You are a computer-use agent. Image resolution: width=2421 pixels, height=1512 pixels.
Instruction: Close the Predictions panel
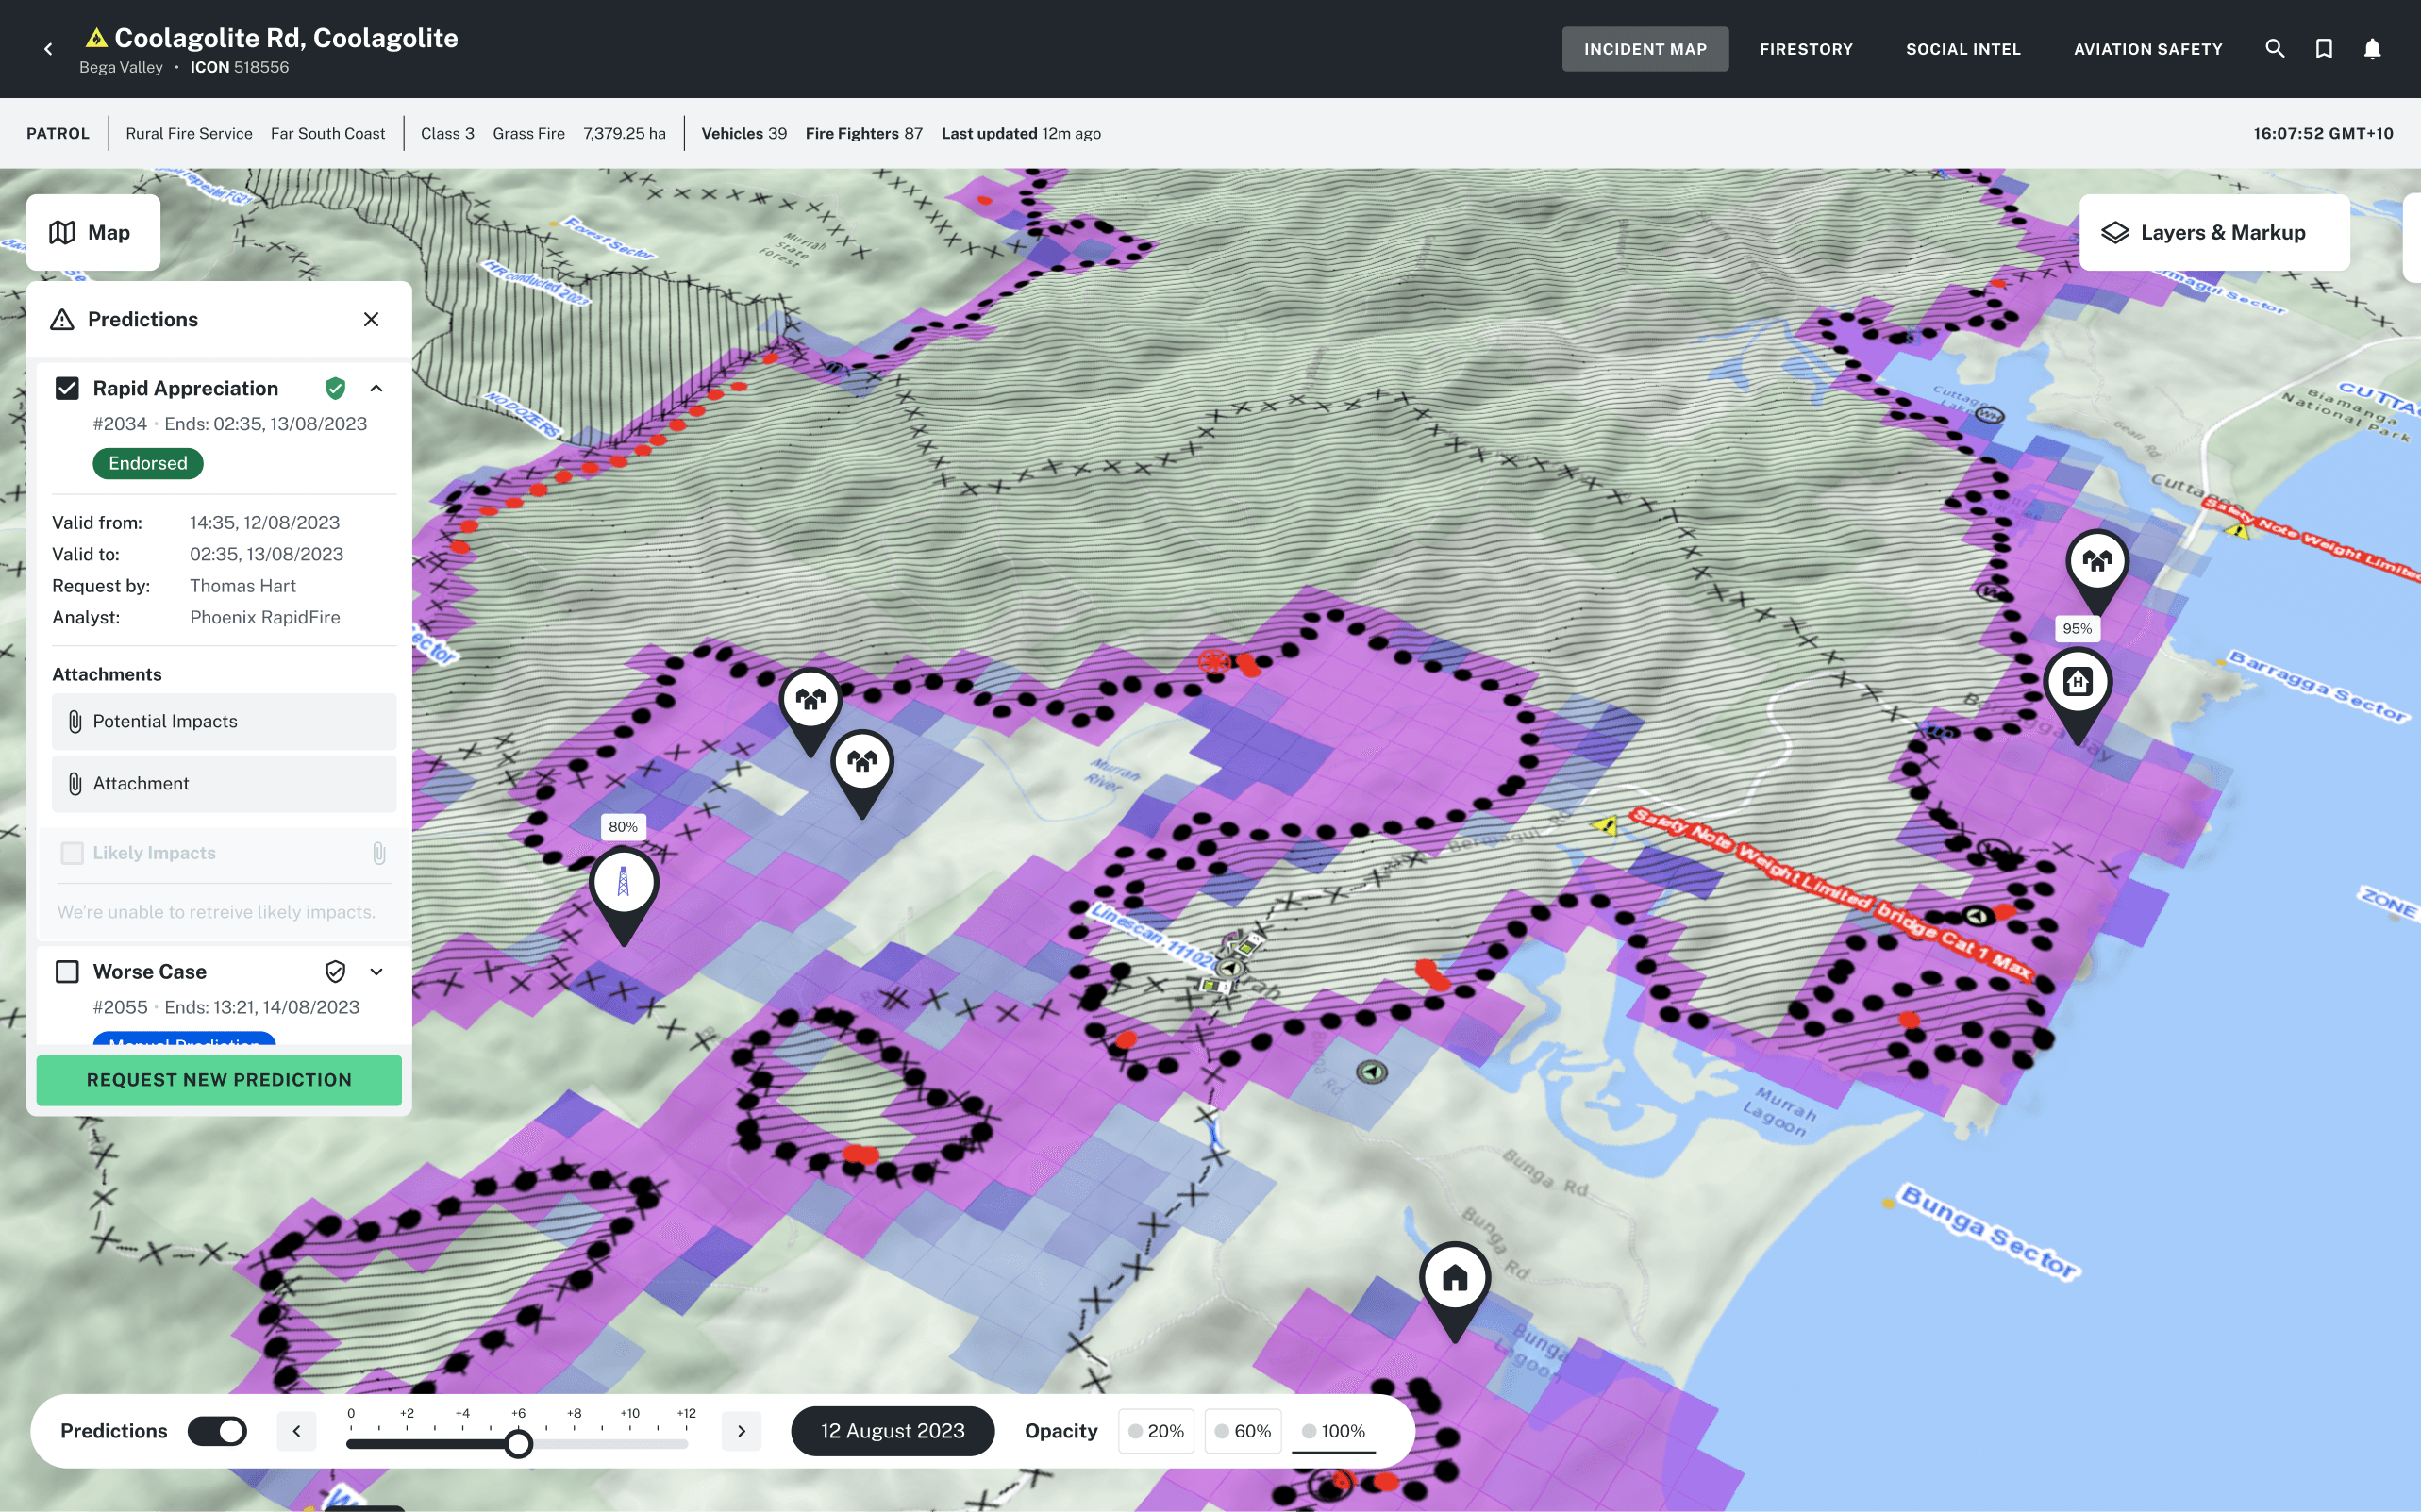coord(371,319)
